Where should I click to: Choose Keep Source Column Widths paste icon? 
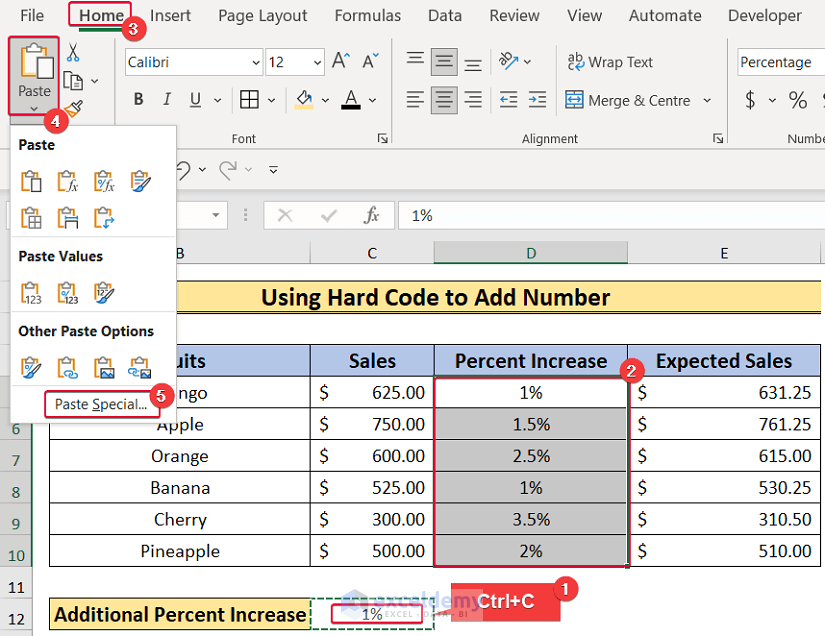coord(67,218)
